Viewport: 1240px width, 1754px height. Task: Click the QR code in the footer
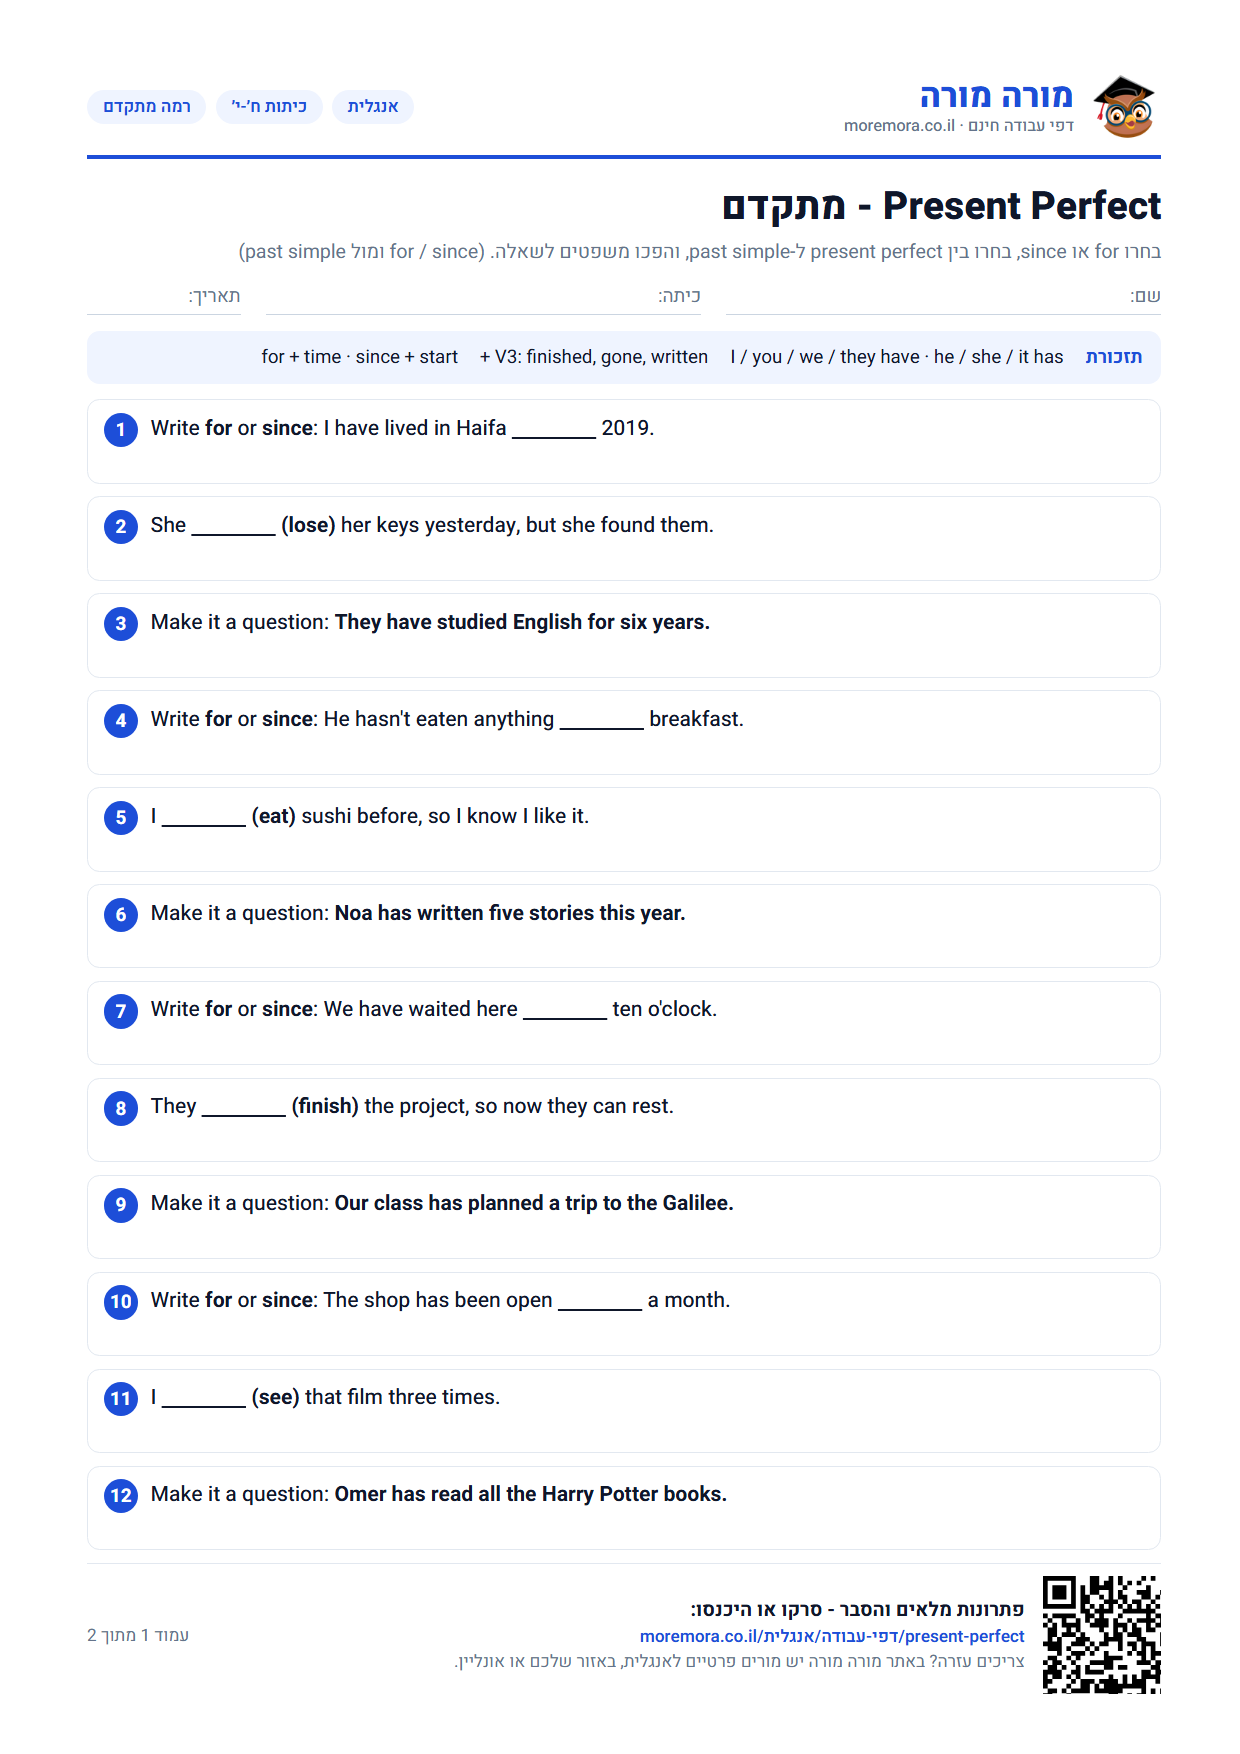coord(1101,1634)
